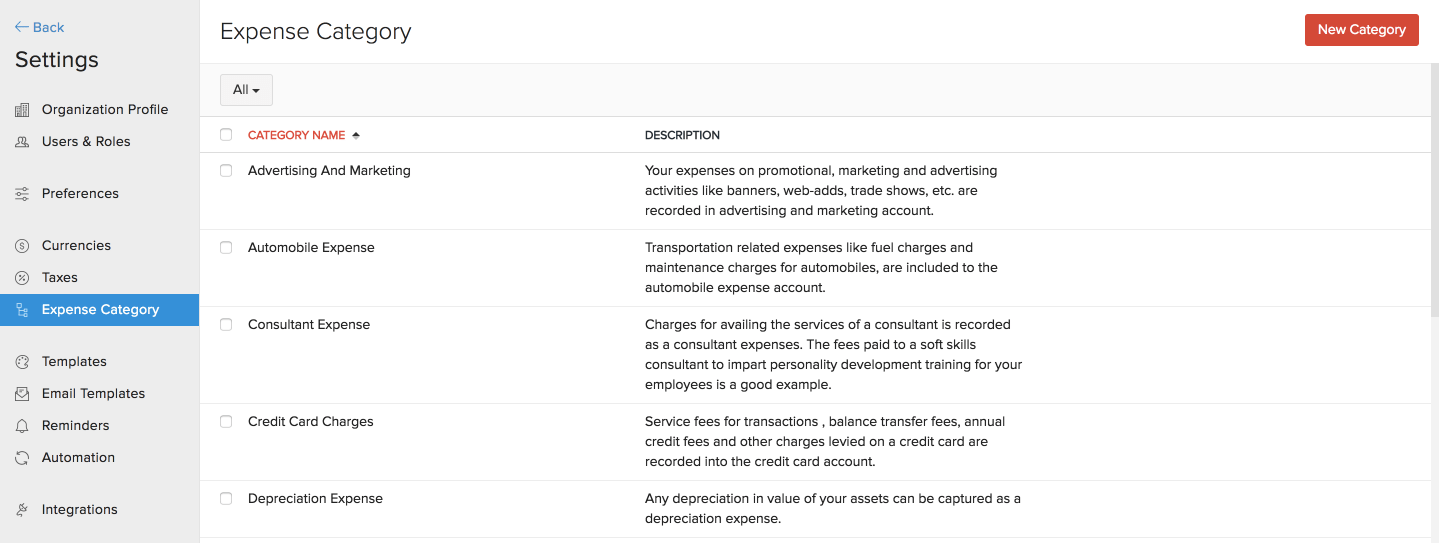Open Email Templates settings
This screenshot has height=543, width=1439.
click(93, 394)
